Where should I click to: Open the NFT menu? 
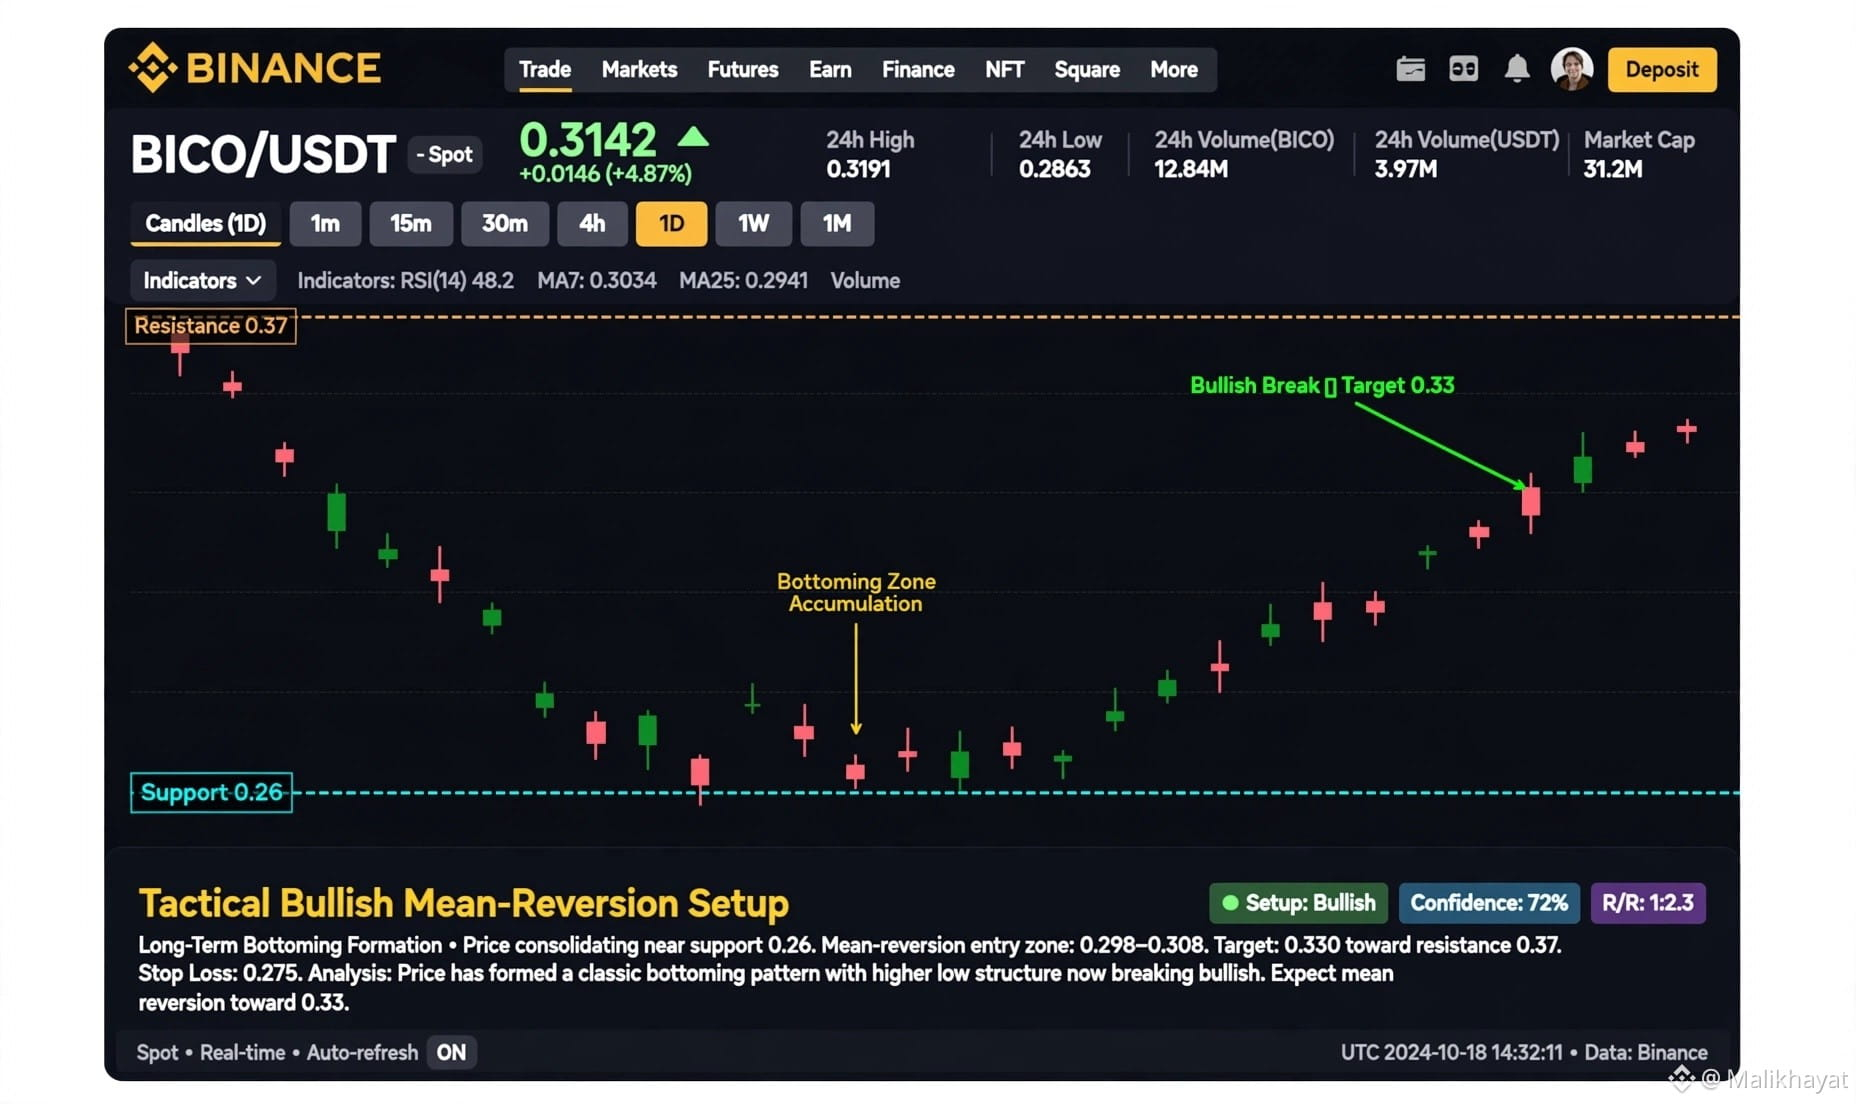(x=1004, y=69)
